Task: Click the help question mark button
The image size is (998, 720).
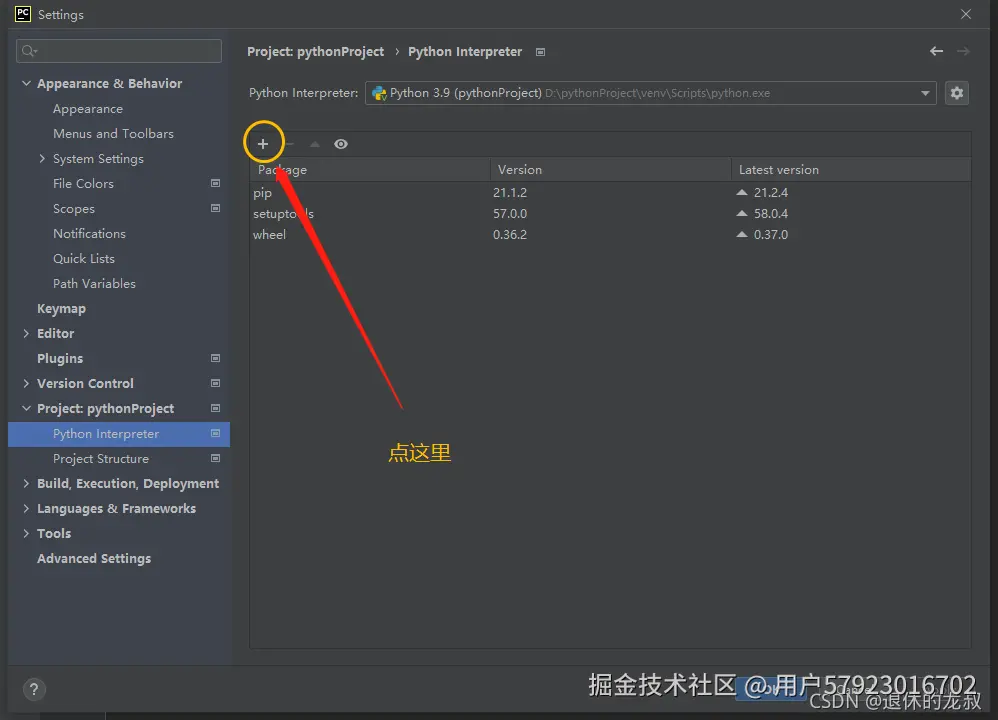Action: (34, 689)
